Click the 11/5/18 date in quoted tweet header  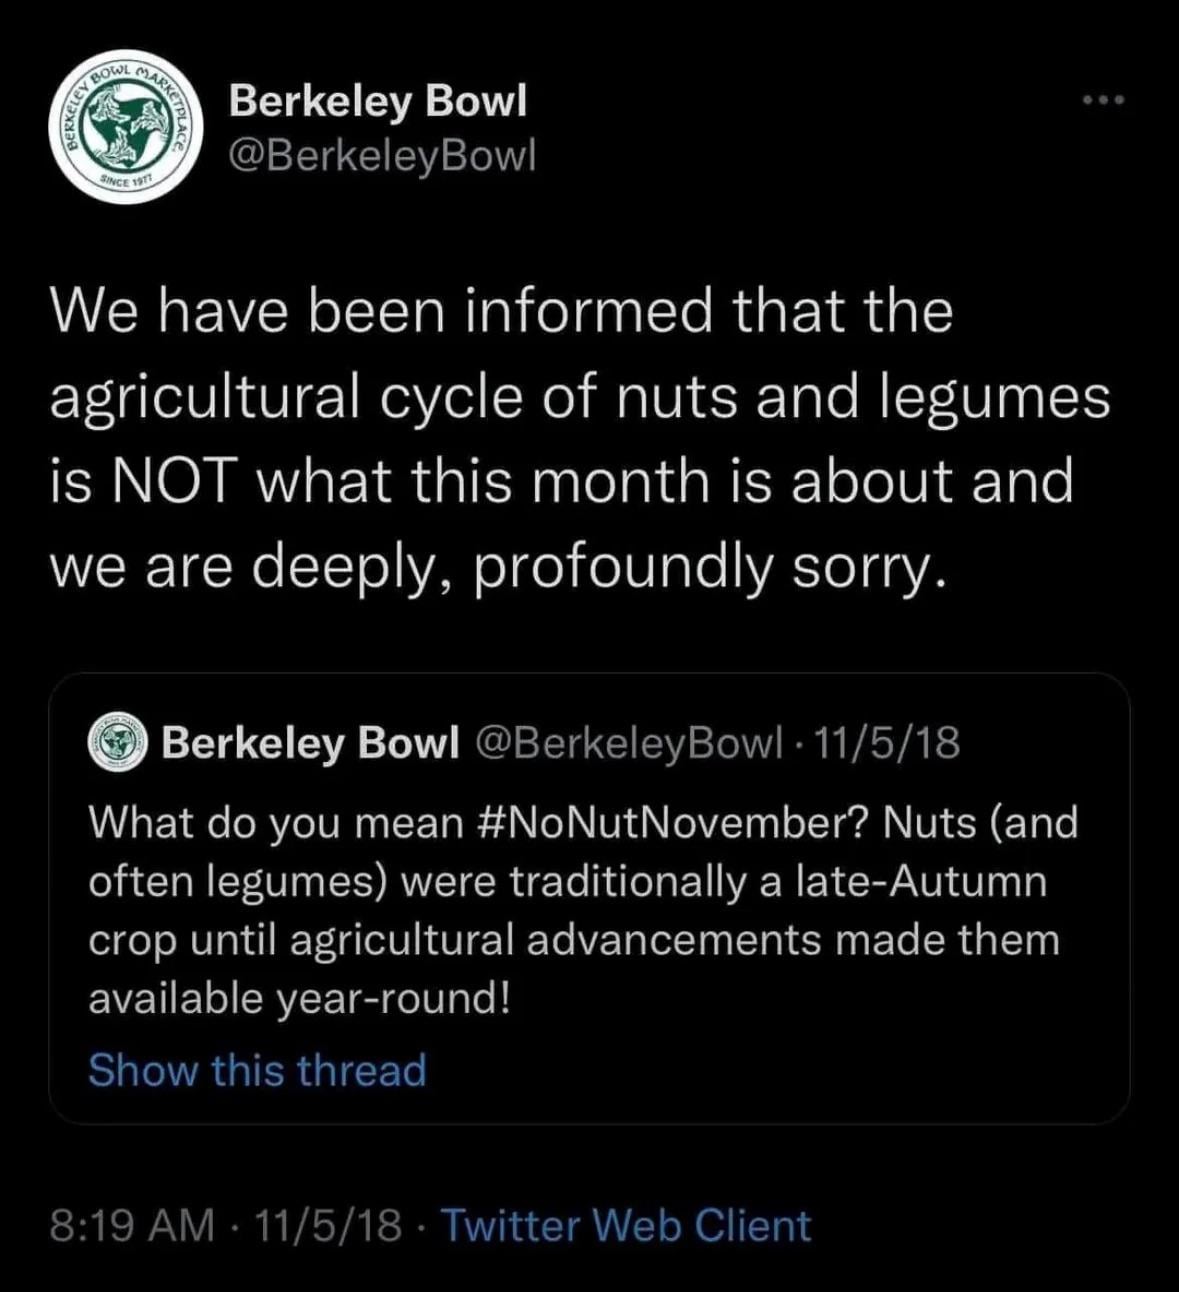(x=887, y=743)
